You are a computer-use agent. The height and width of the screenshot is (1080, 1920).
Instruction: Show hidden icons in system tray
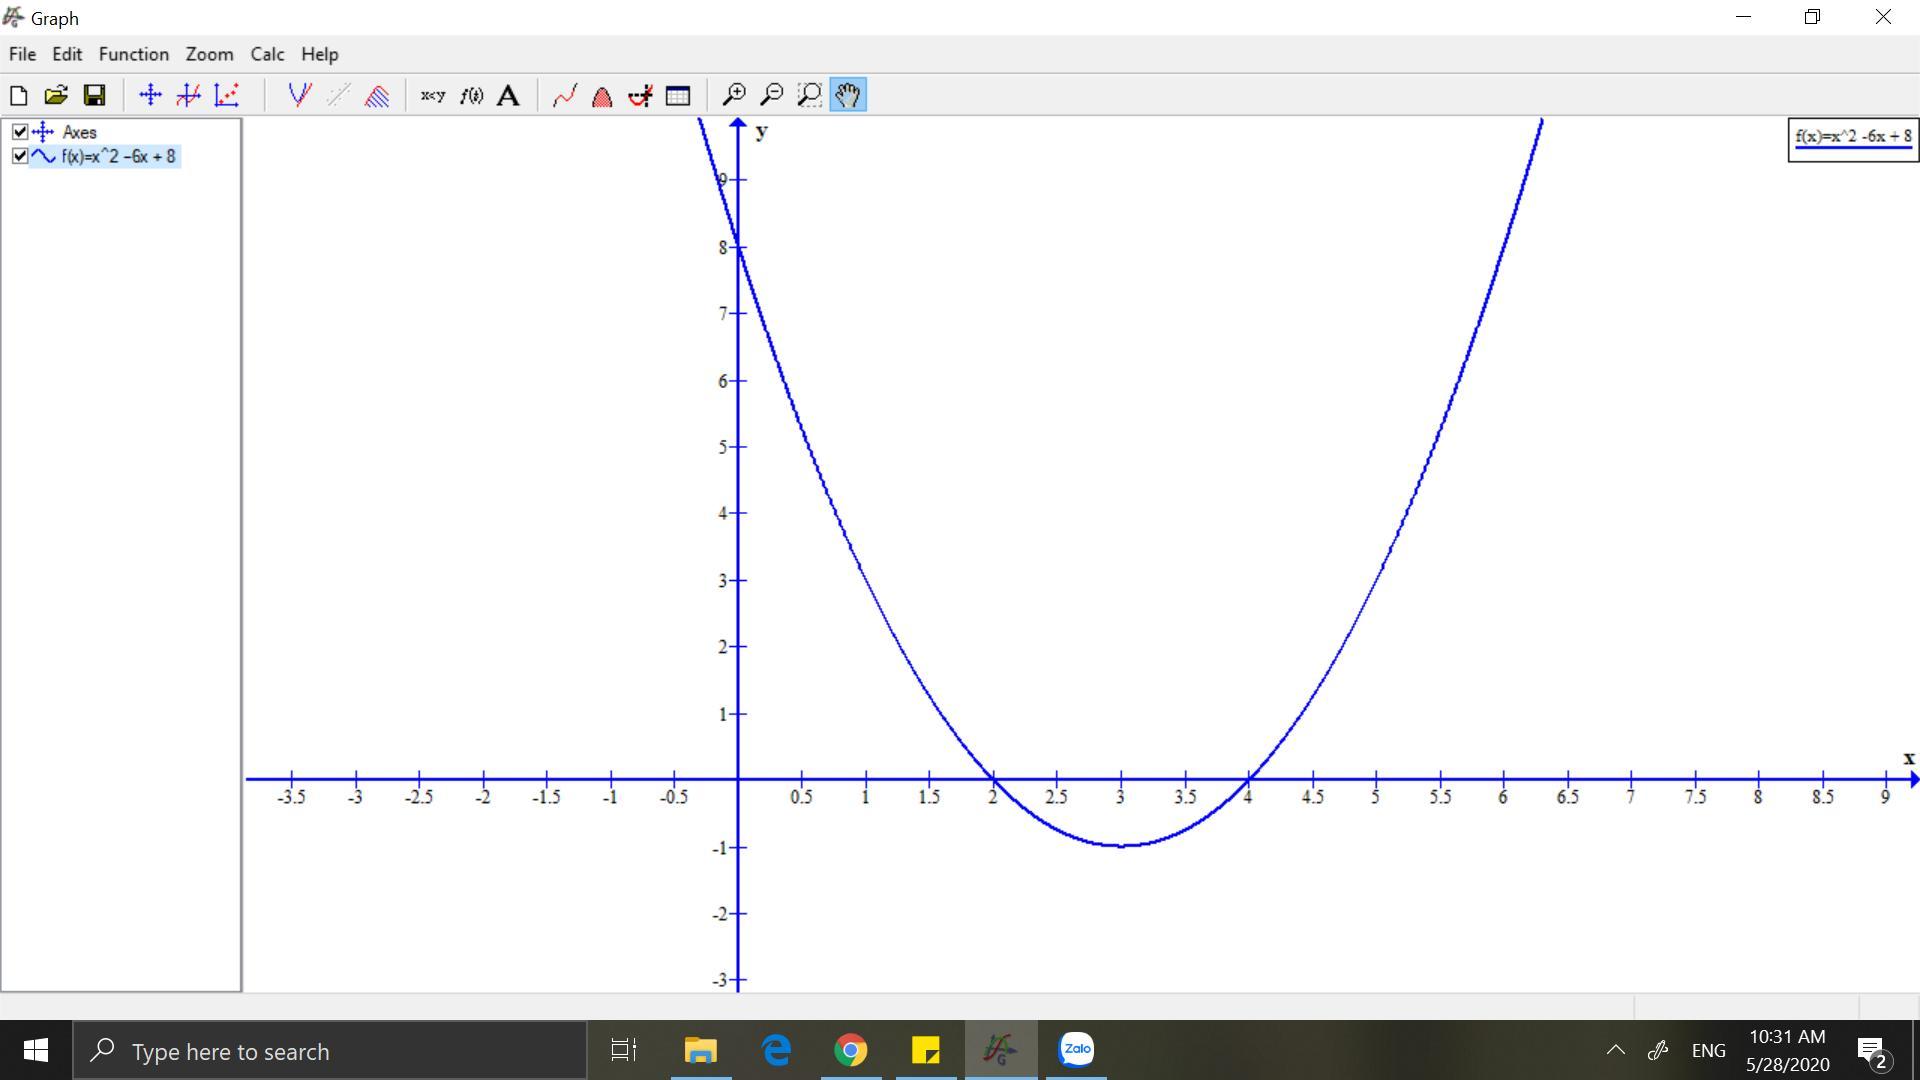click(1615, 1050)
